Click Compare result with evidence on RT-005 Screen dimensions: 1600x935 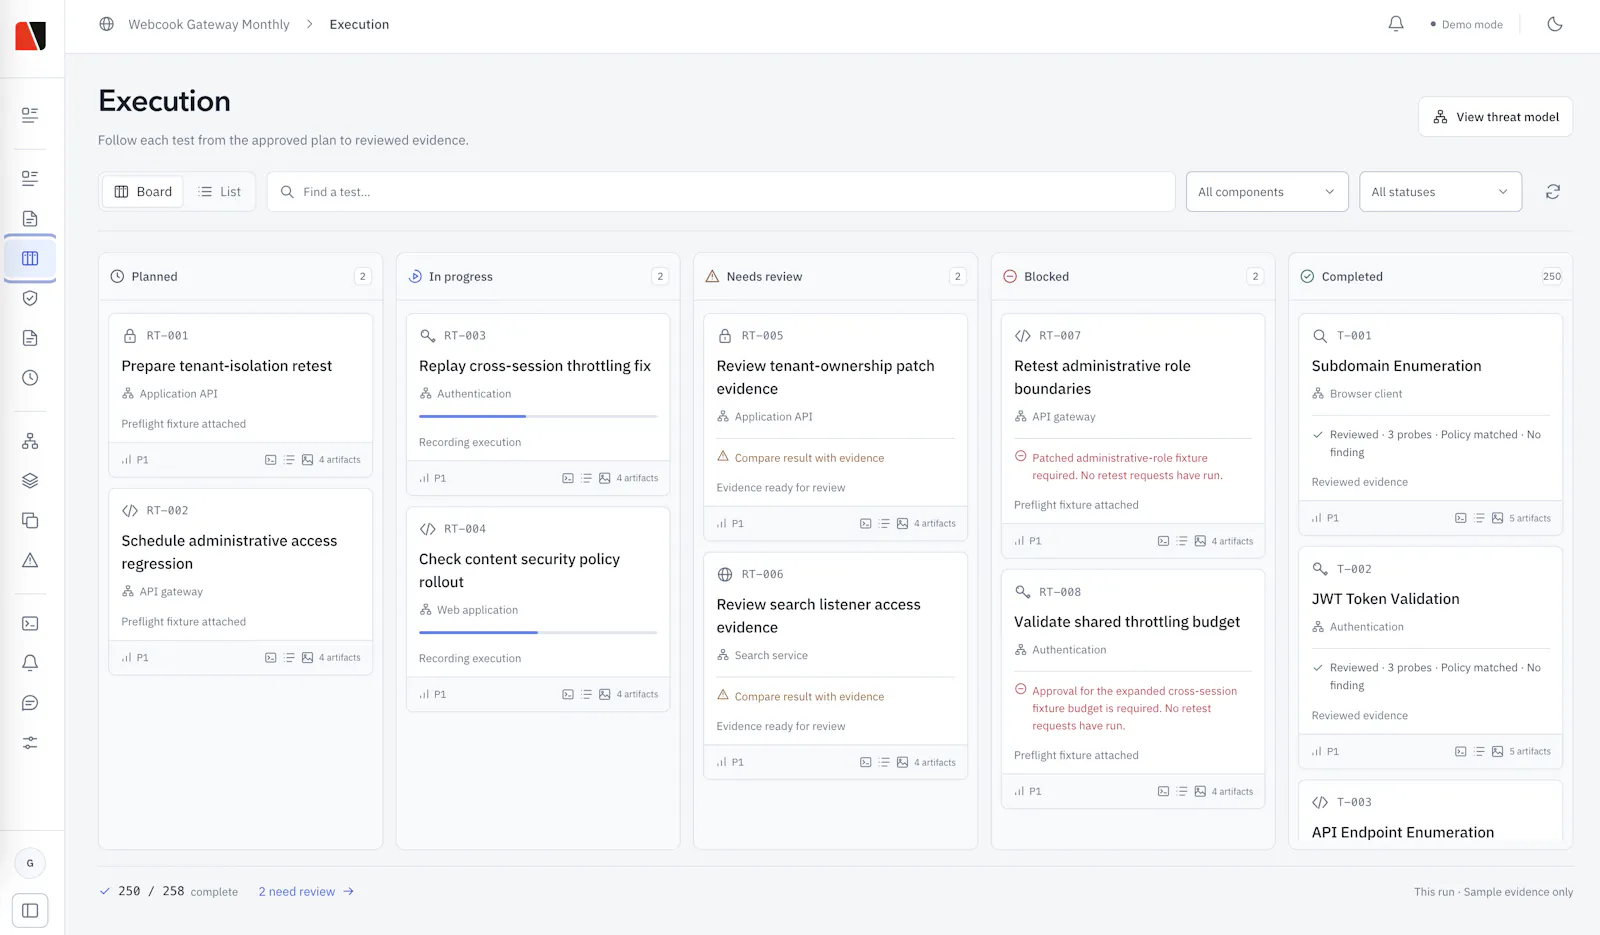809,458
